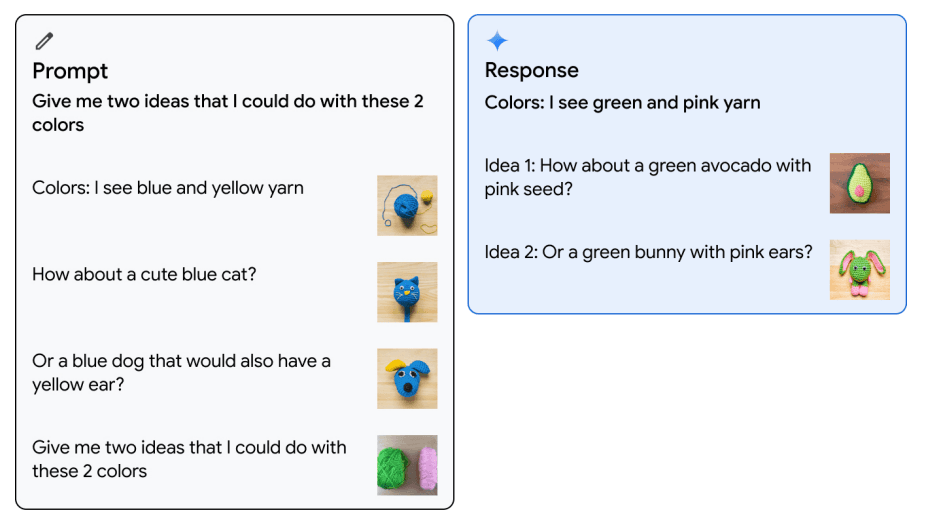Click the Prompt heading
Screen dimensions: 925x529
coord(70,71)
